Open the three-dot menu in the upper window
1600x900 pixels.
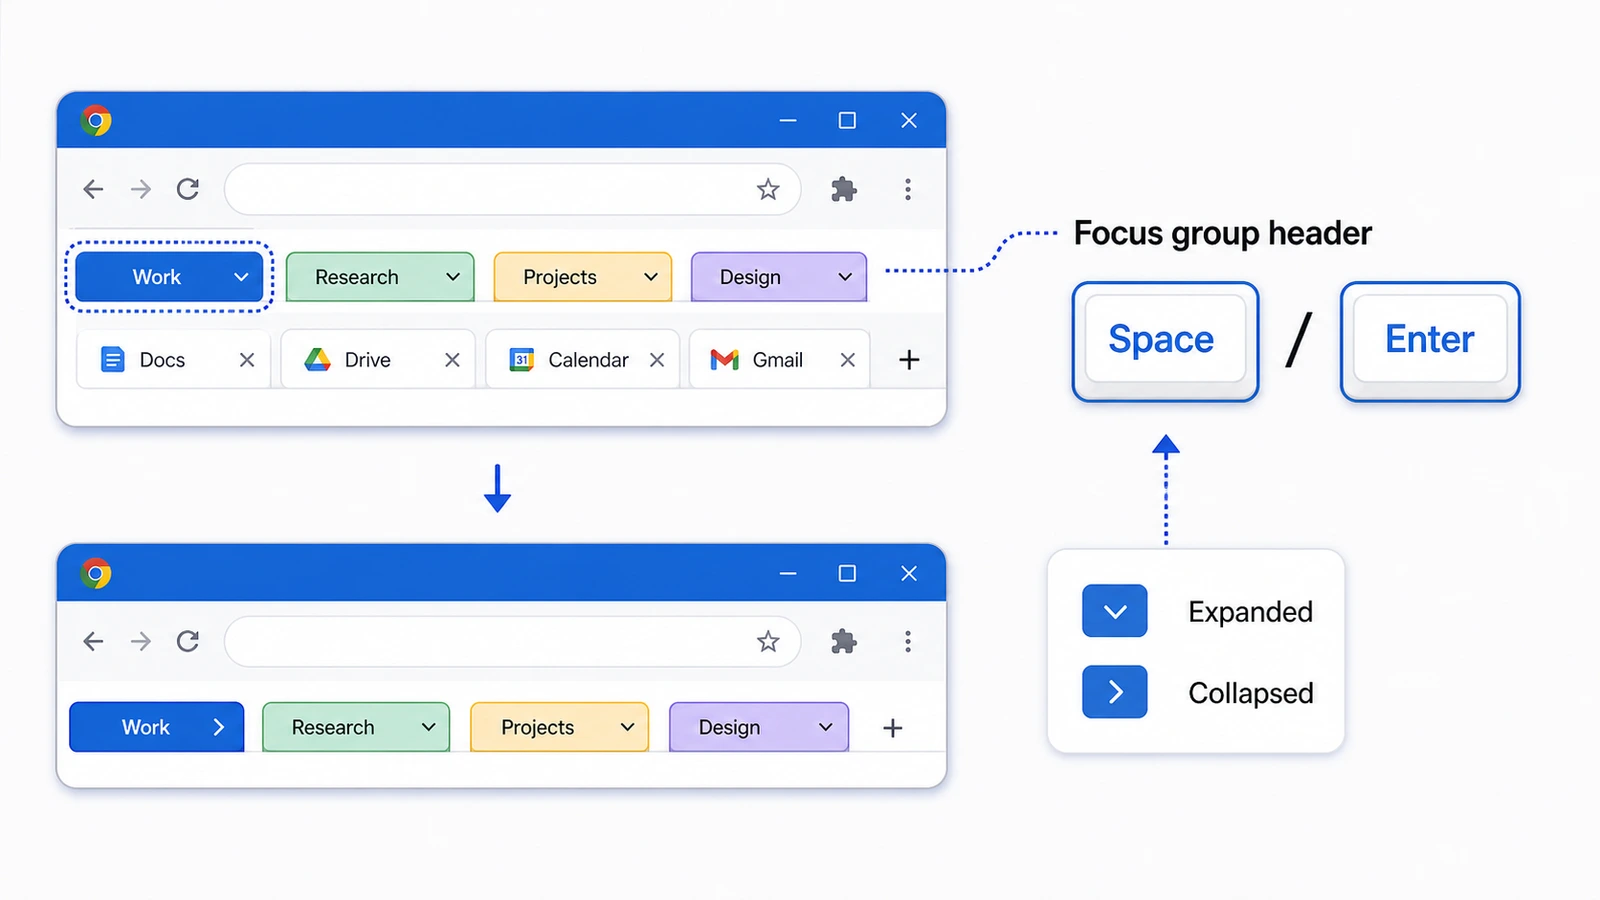pyautogui.click(x=908, y=189)
